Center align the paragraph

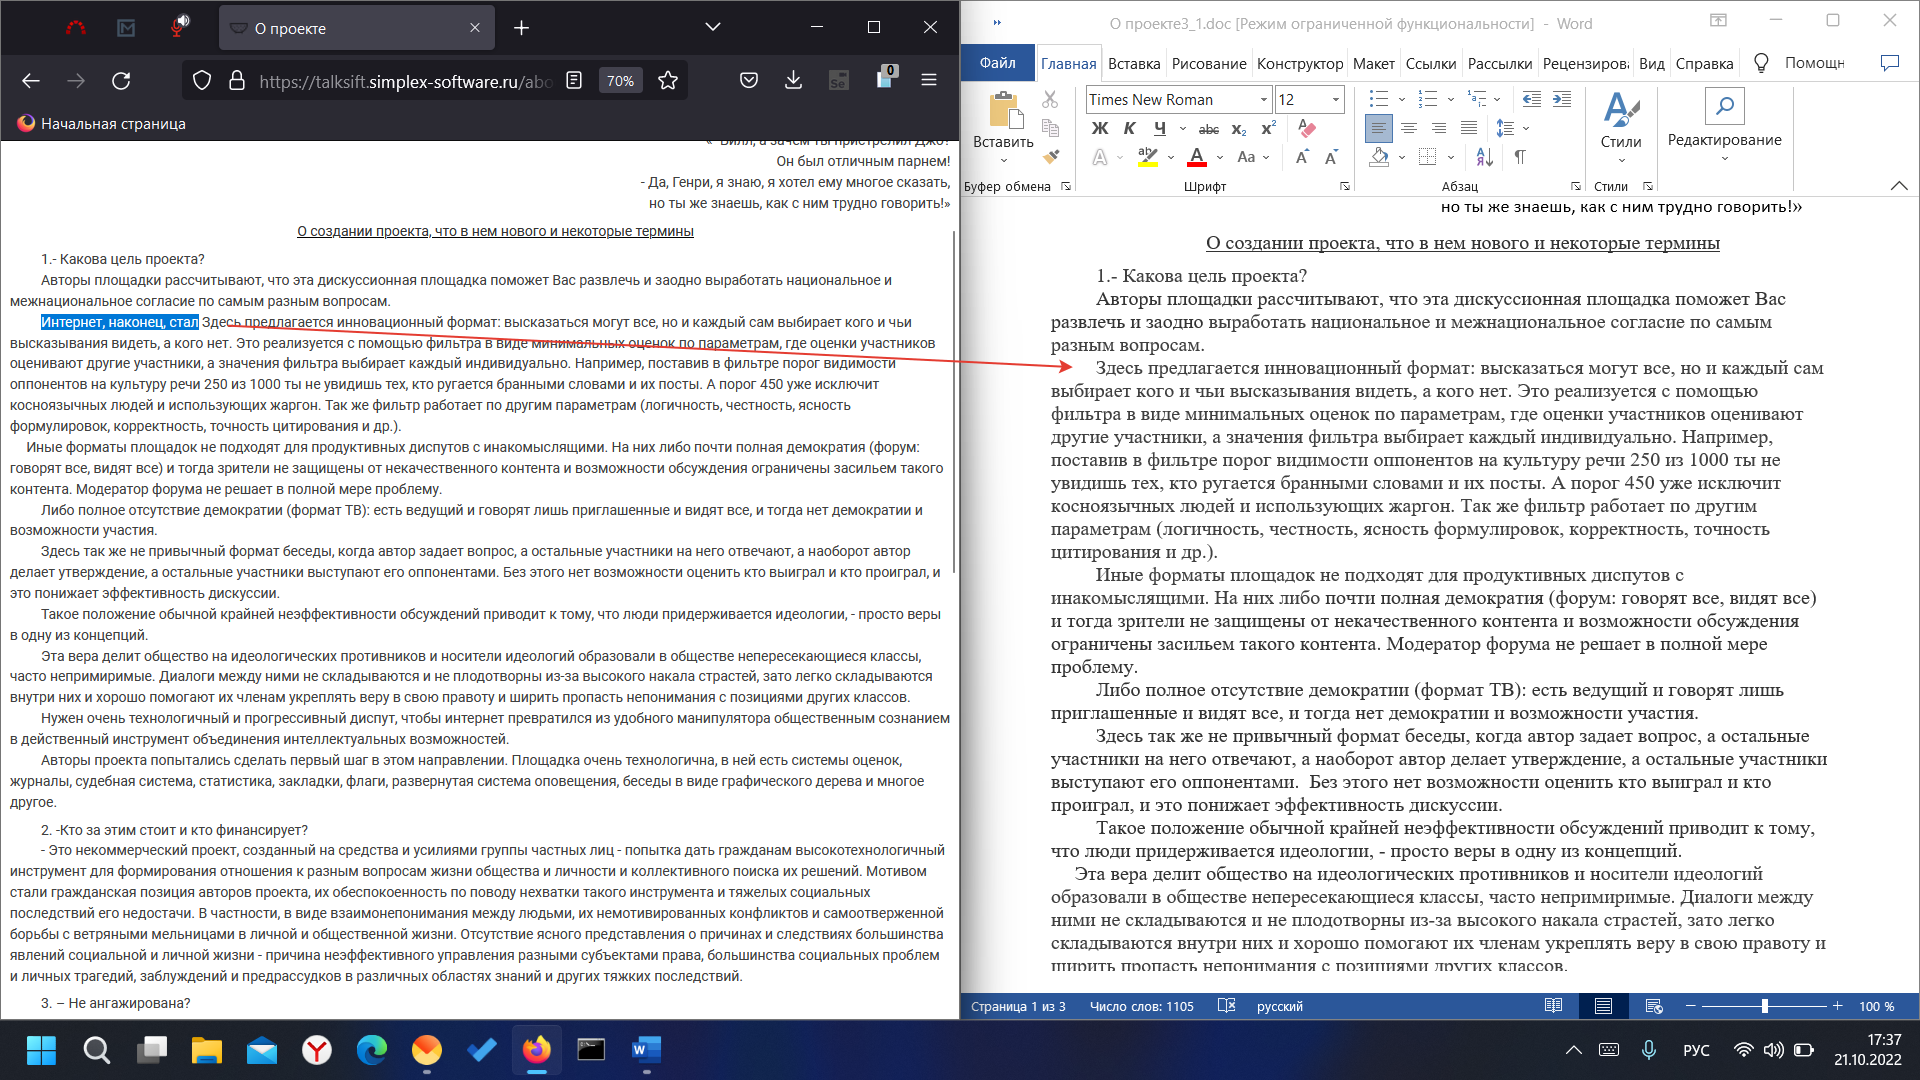(x=1408, y=128)
